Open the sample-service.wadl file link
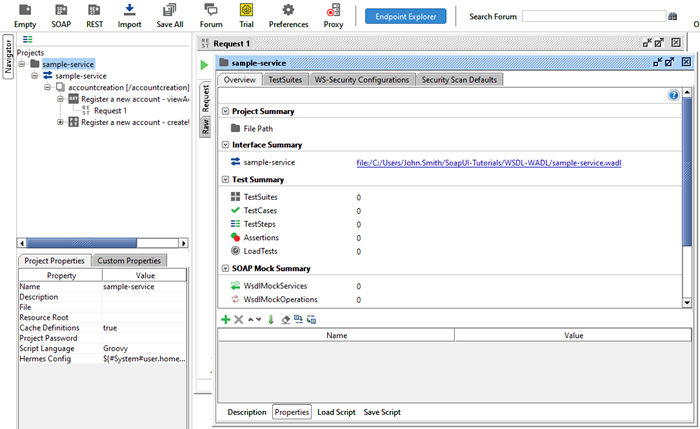The height and width of the screenshot is (429, 700). point(488,162)
